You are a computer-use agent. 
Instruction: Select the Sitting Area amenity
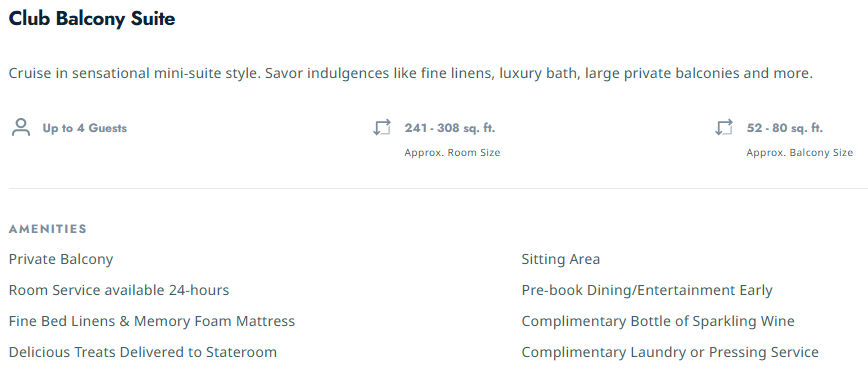[x=561, y=259]
